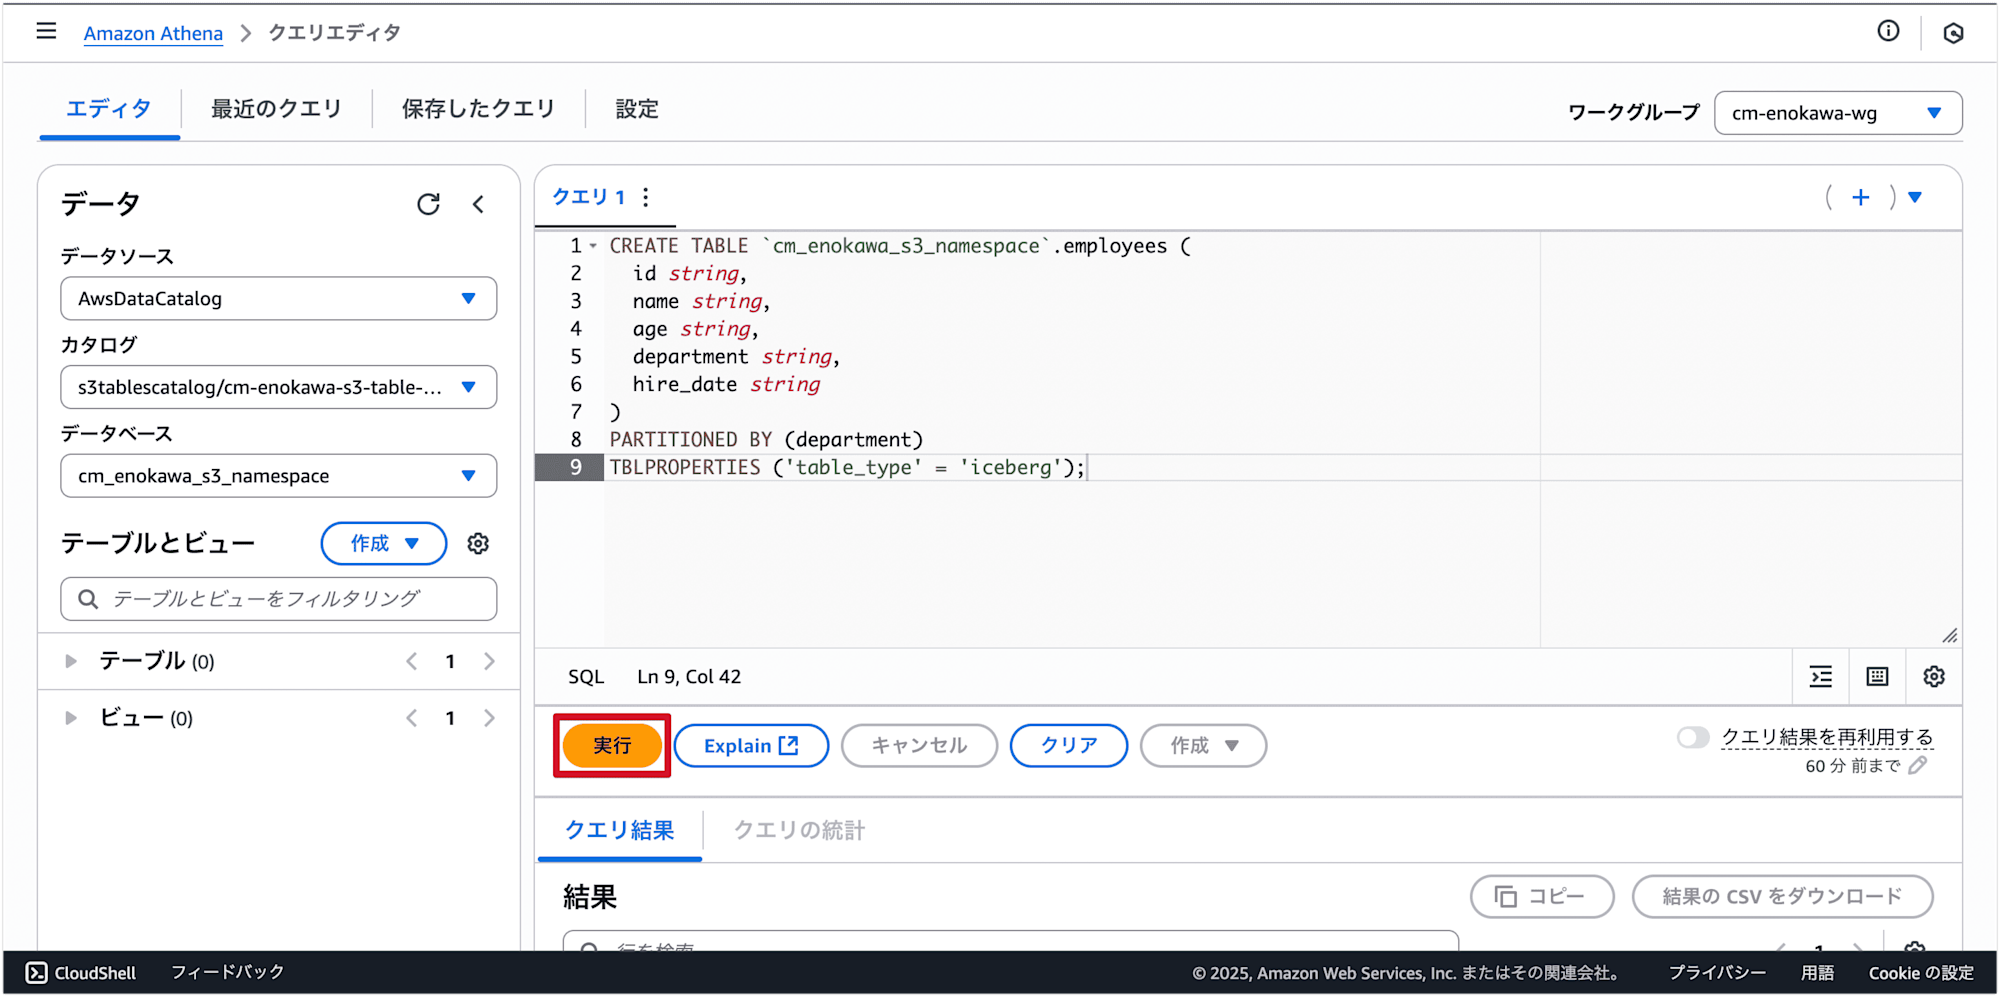This screenshot has height=997, width=2000.
Task: Collapse the データ side panel
Action: click(479, 204)
